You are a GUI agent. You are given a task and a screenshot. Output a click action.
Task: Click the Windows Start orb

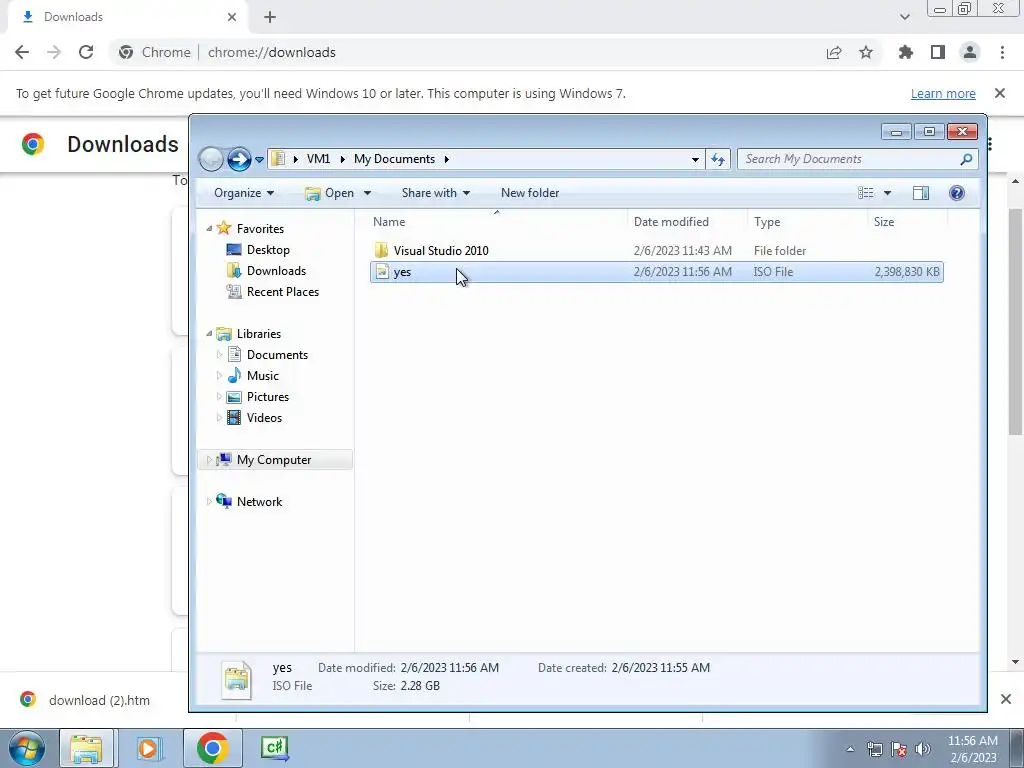(27, 748)
